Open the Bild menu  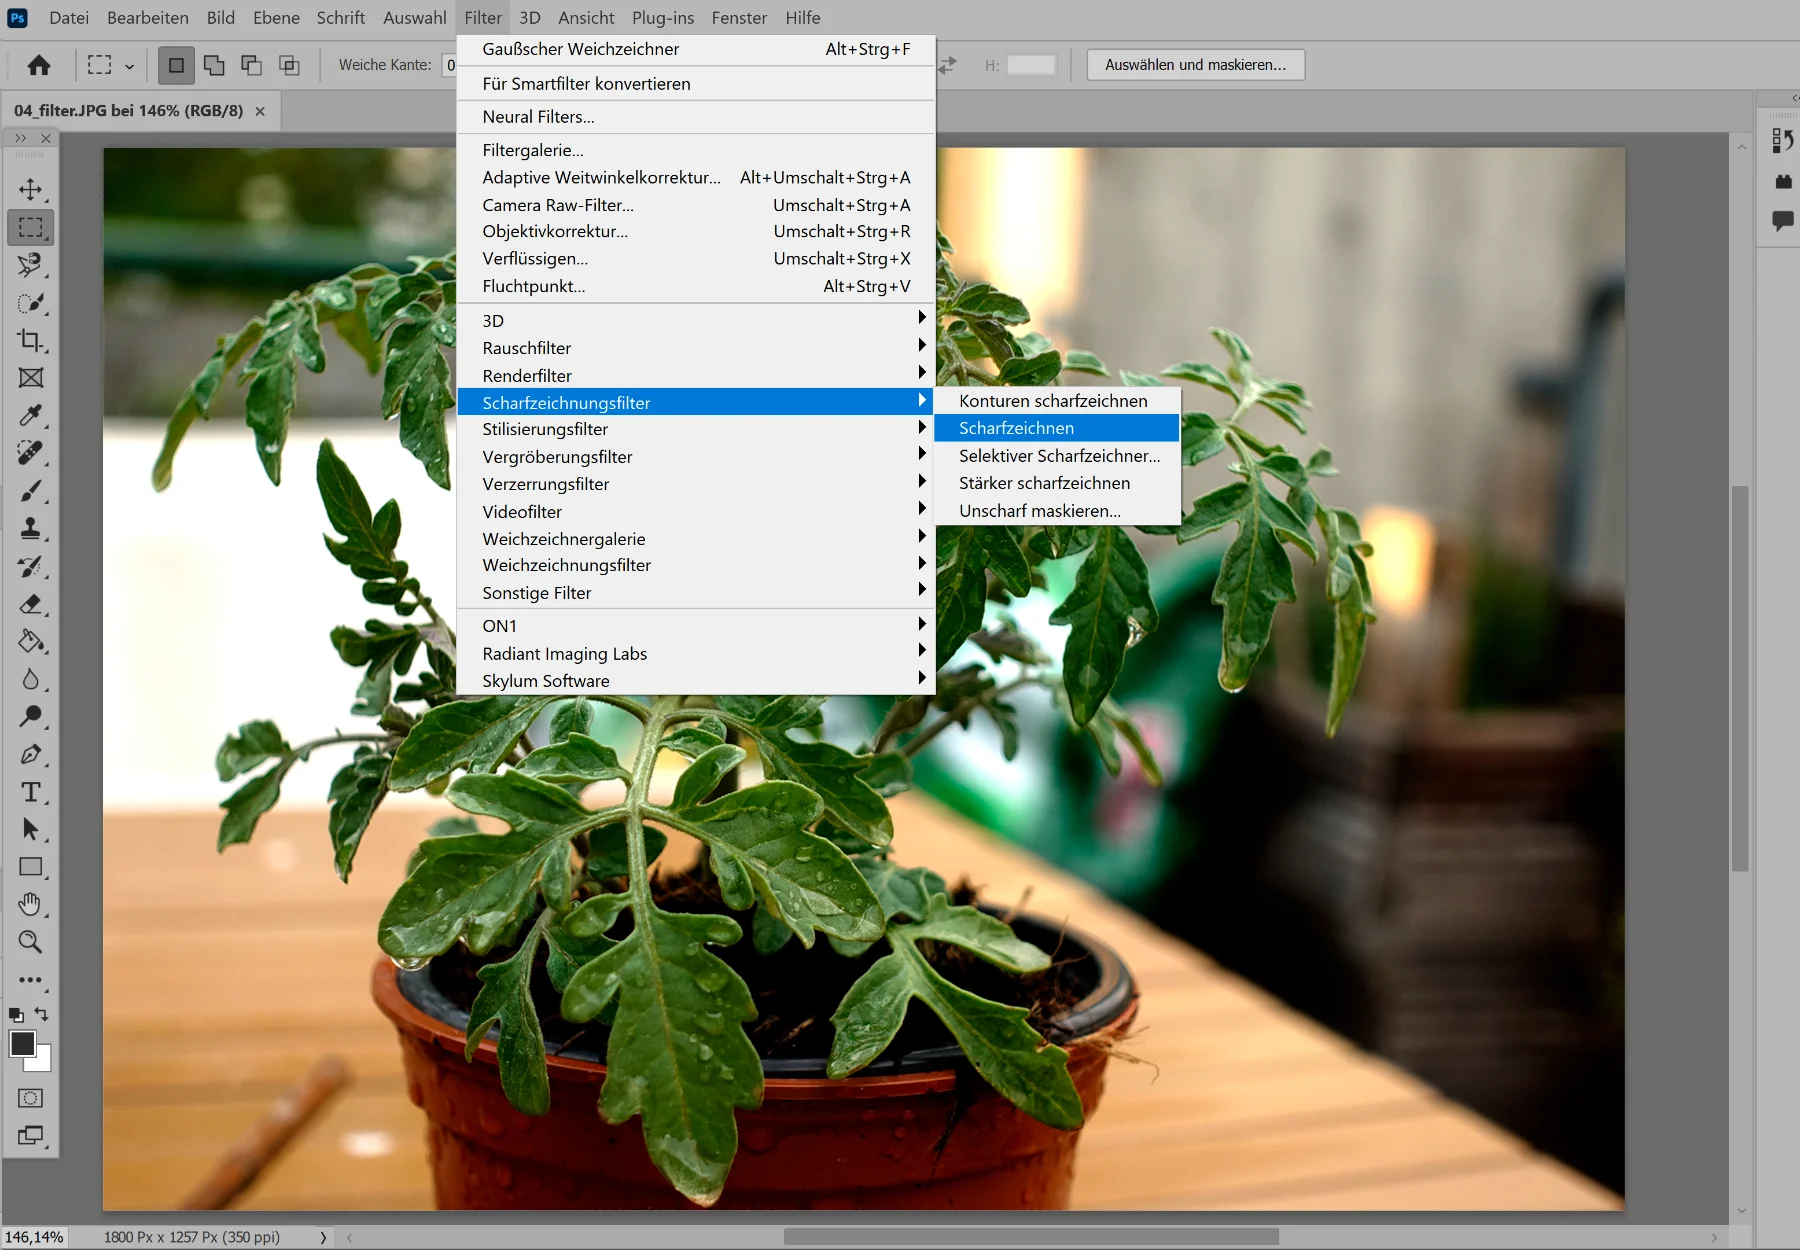click(x=221, y=18)
